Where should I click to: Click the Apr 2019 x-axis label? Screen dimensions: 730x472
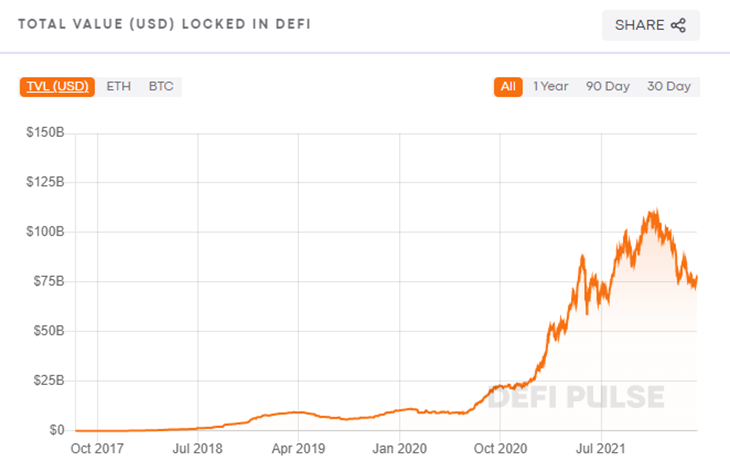point(298,449)
